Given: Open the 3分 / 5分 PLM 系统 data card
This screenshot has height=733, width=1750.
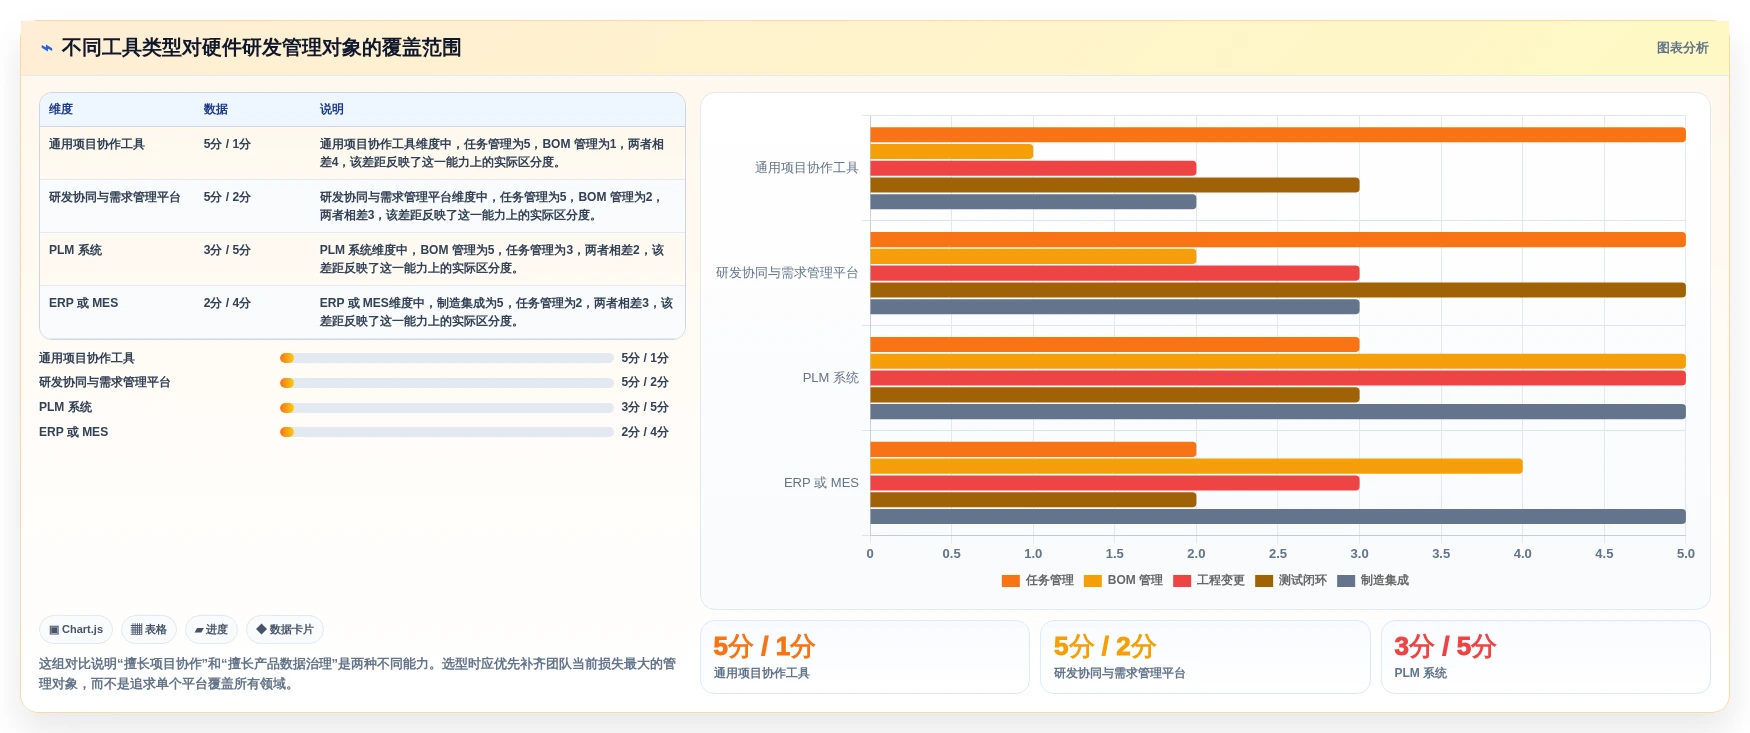Looking at the screenshot, I should coord(1546,657).
